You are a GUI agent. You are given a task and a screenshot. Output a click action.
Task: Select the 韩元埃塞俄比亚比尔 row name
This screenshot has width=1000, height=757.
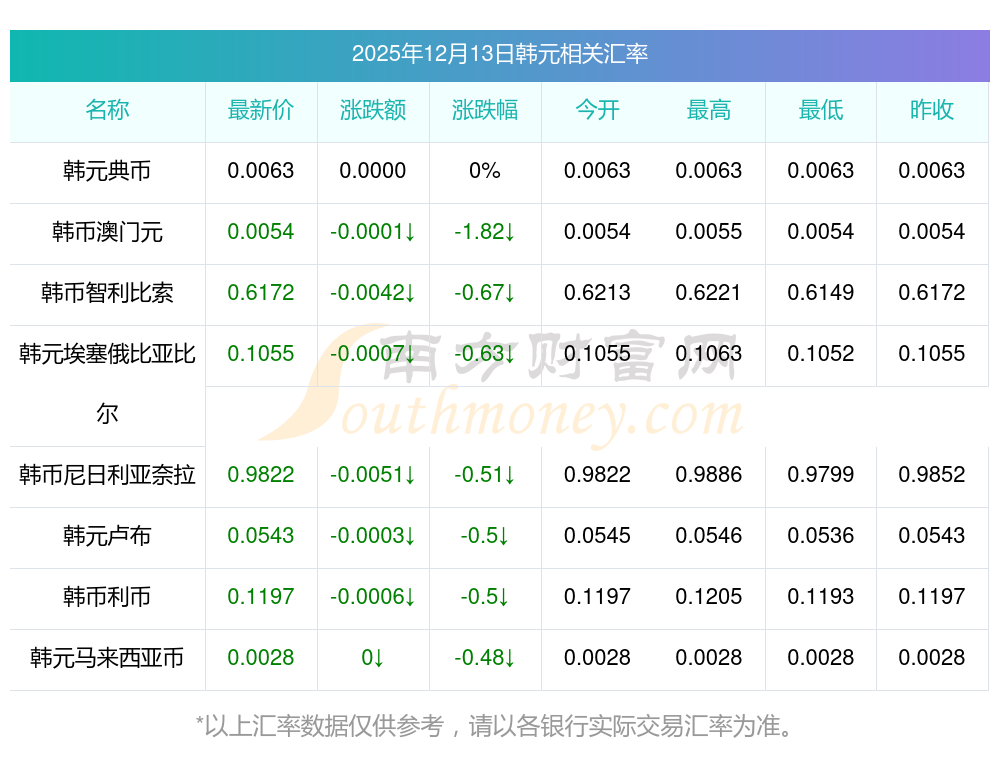click(107, 383)
